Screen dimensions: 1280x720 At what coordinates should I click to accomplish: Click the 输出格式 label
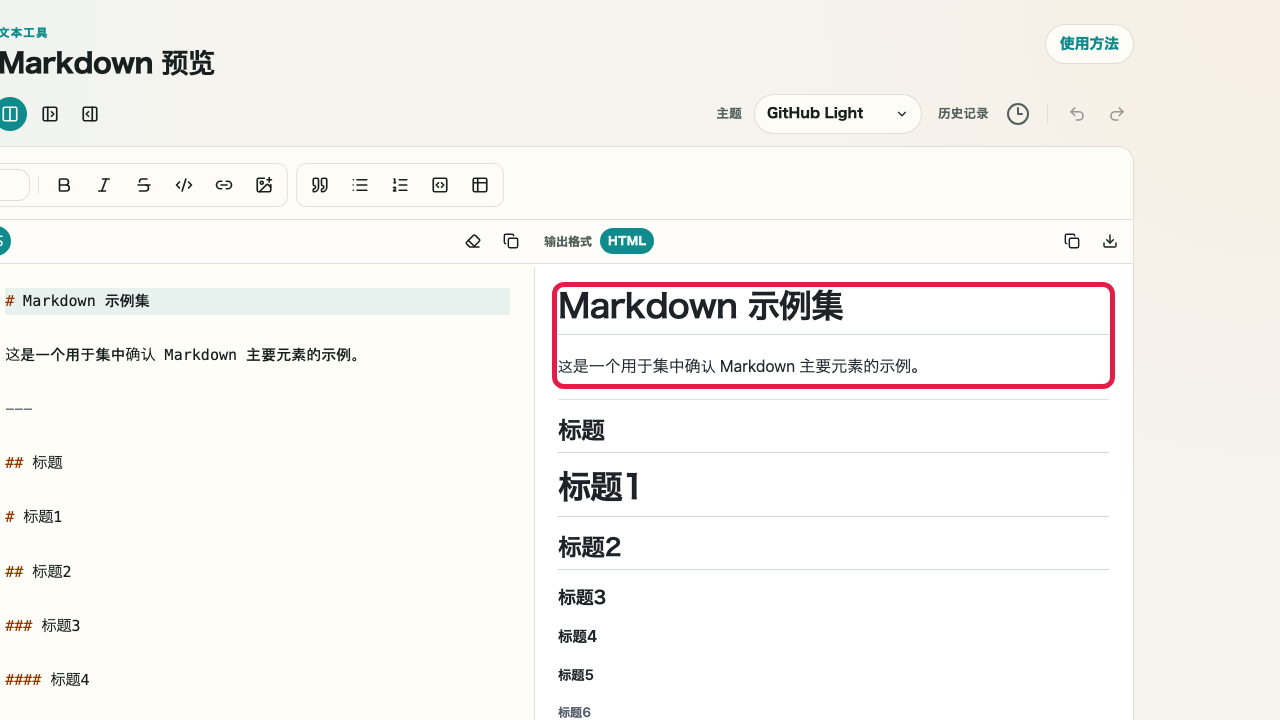(568, 242)
